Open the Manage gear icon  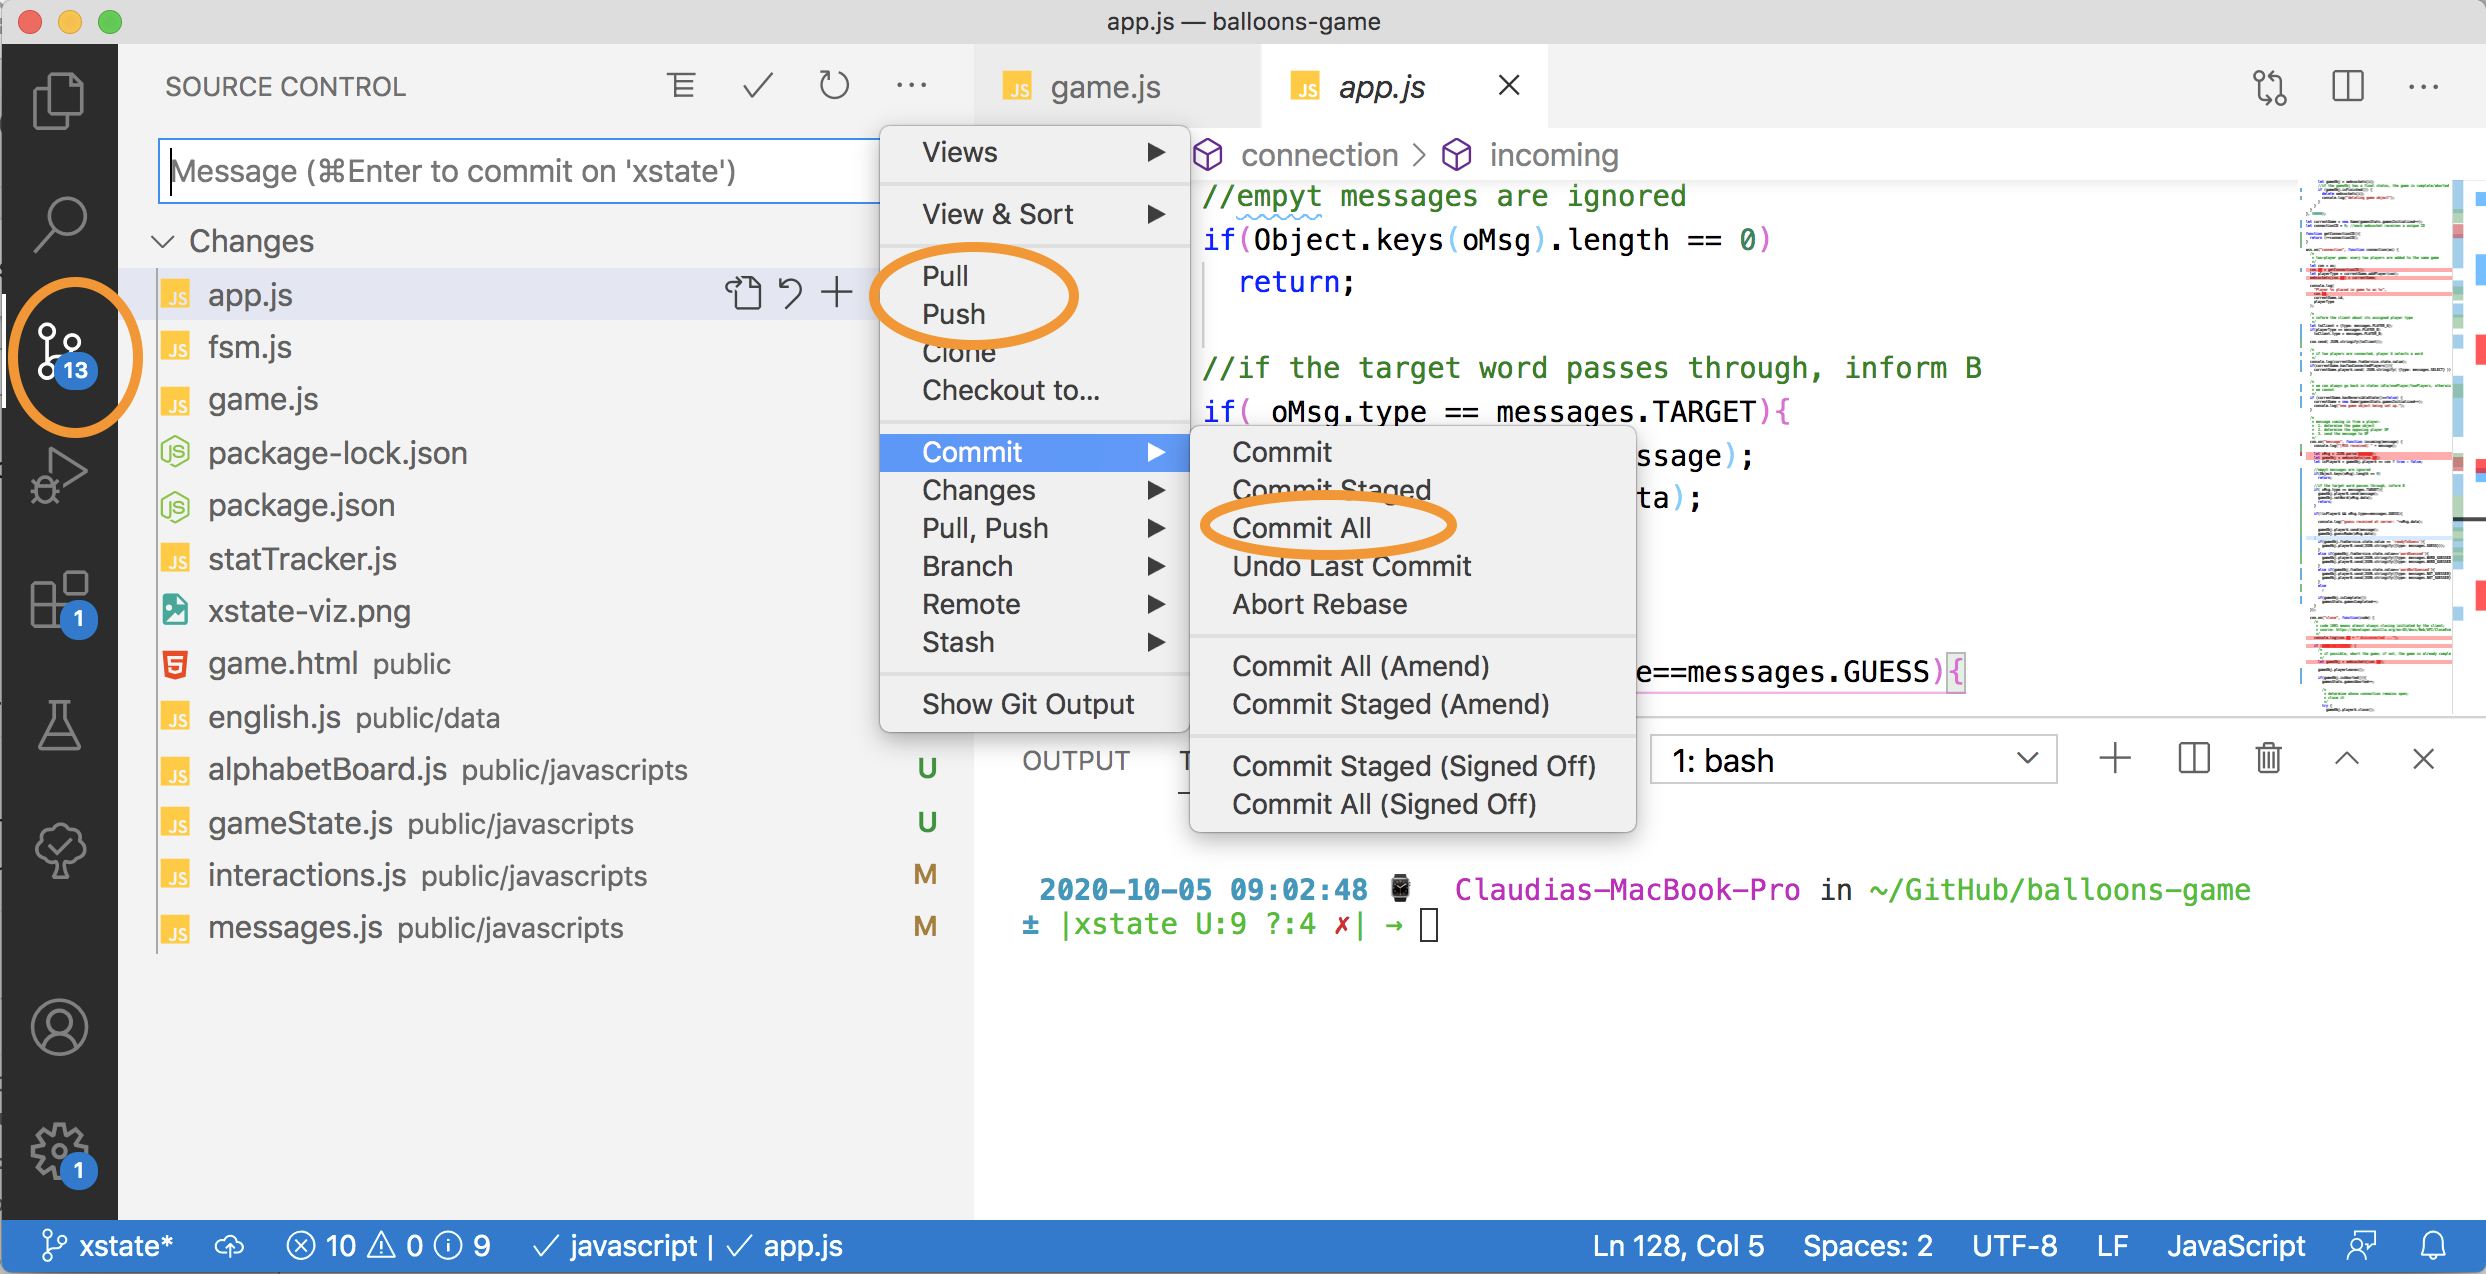click(x=60, y=1152)
